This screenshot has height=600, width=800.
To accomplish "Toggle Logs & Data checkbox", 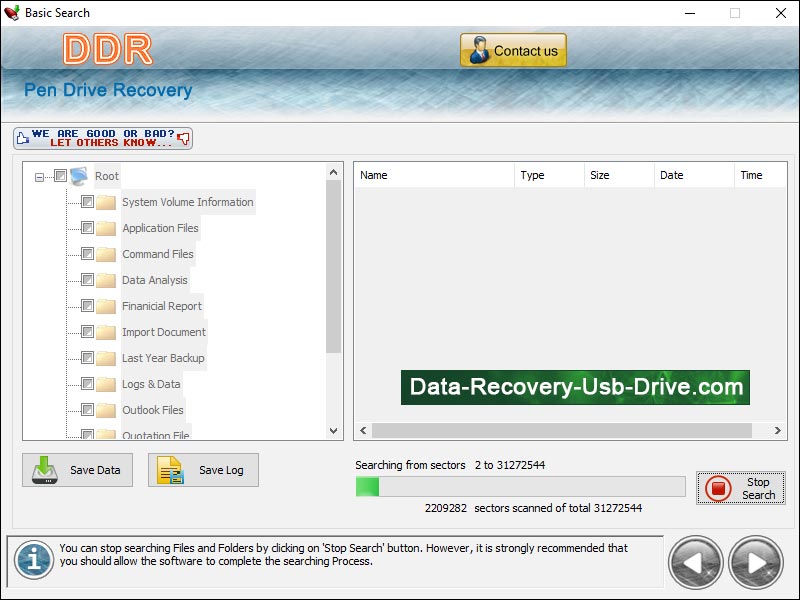I will point(87,384).
